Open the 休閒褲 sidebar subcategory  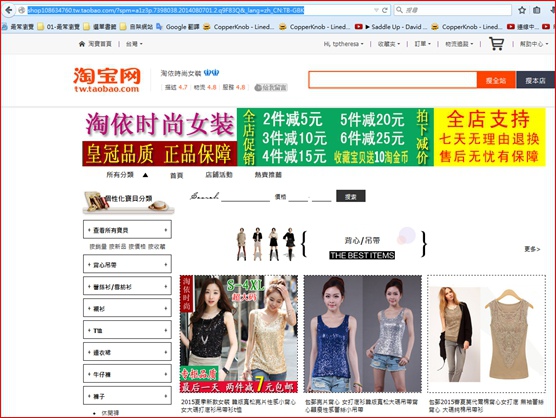click(110, 413)
